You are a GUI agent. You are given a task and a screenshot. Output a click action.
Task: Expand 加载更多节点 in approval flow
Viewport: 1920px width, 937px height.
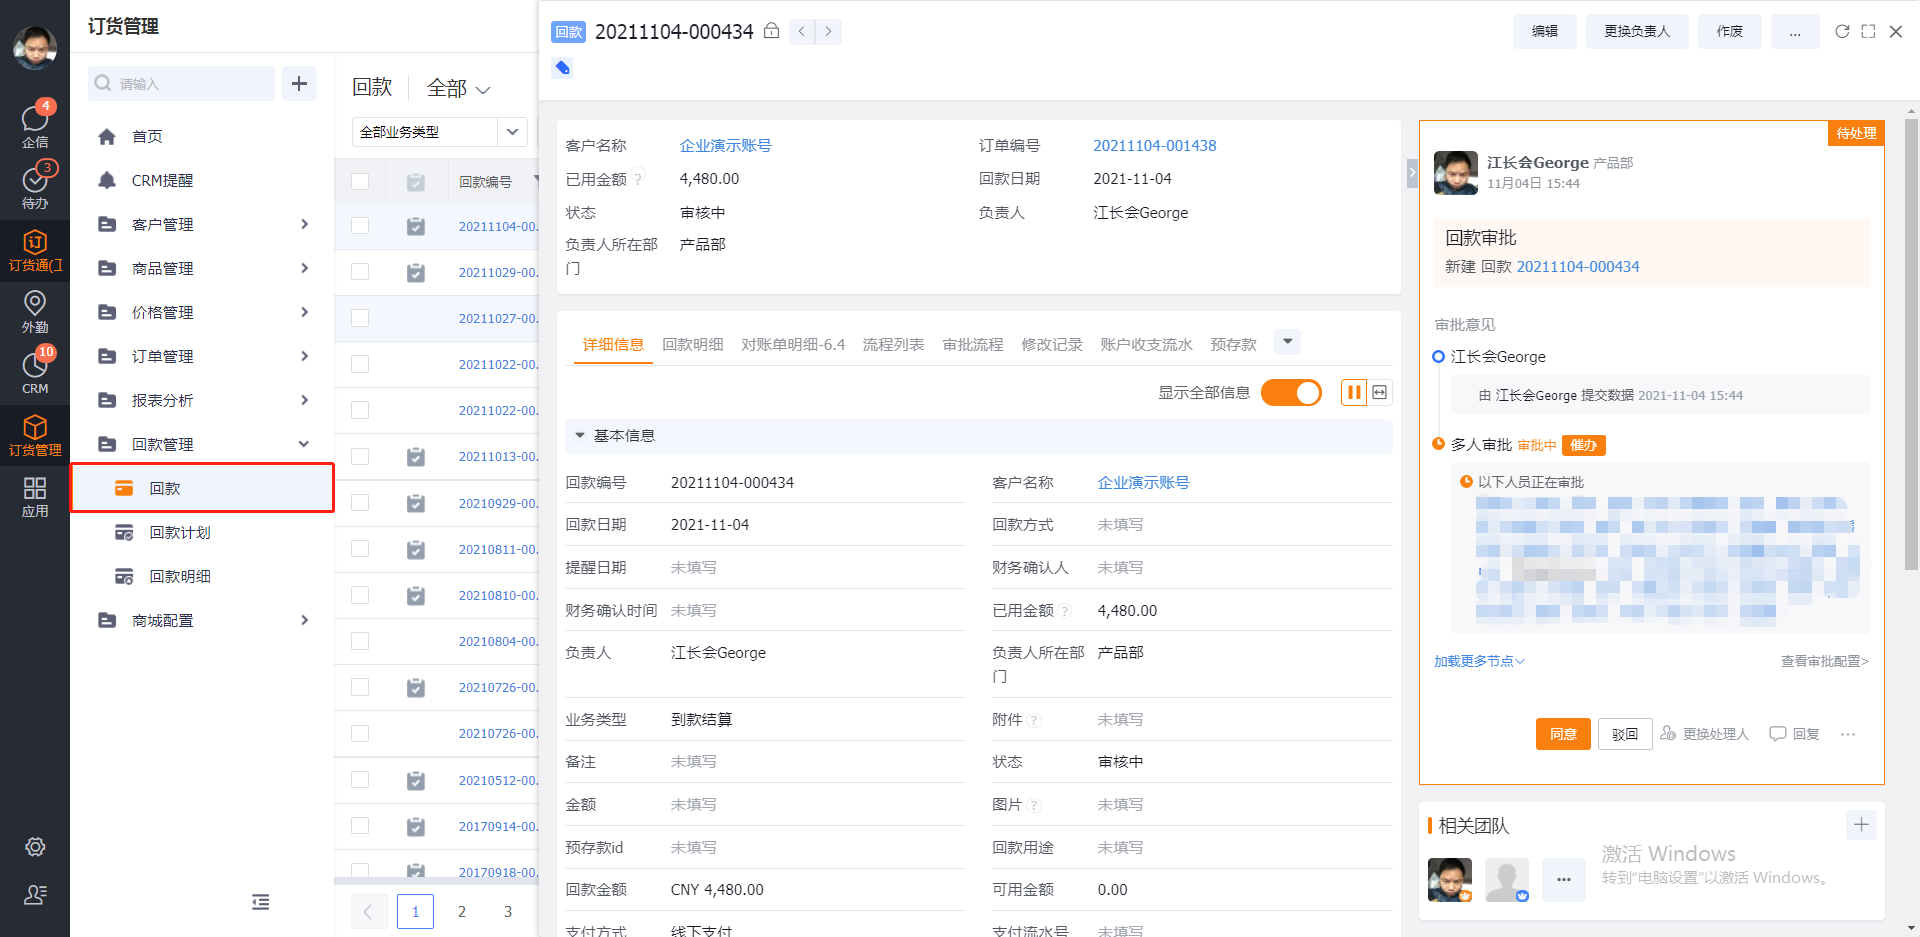click(1479, 661)
